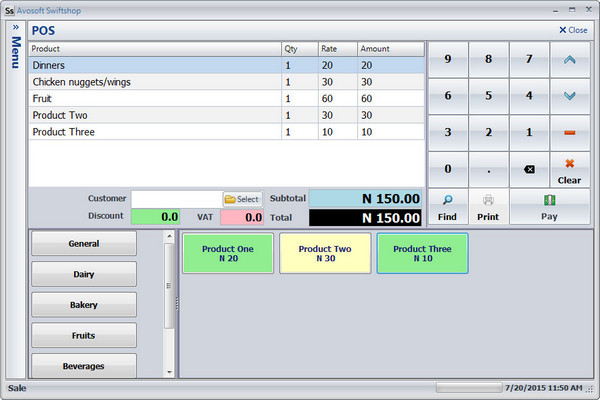Select the Chicken nuggets/wings row
Screen dimensions: 600x400
[227, 82]
